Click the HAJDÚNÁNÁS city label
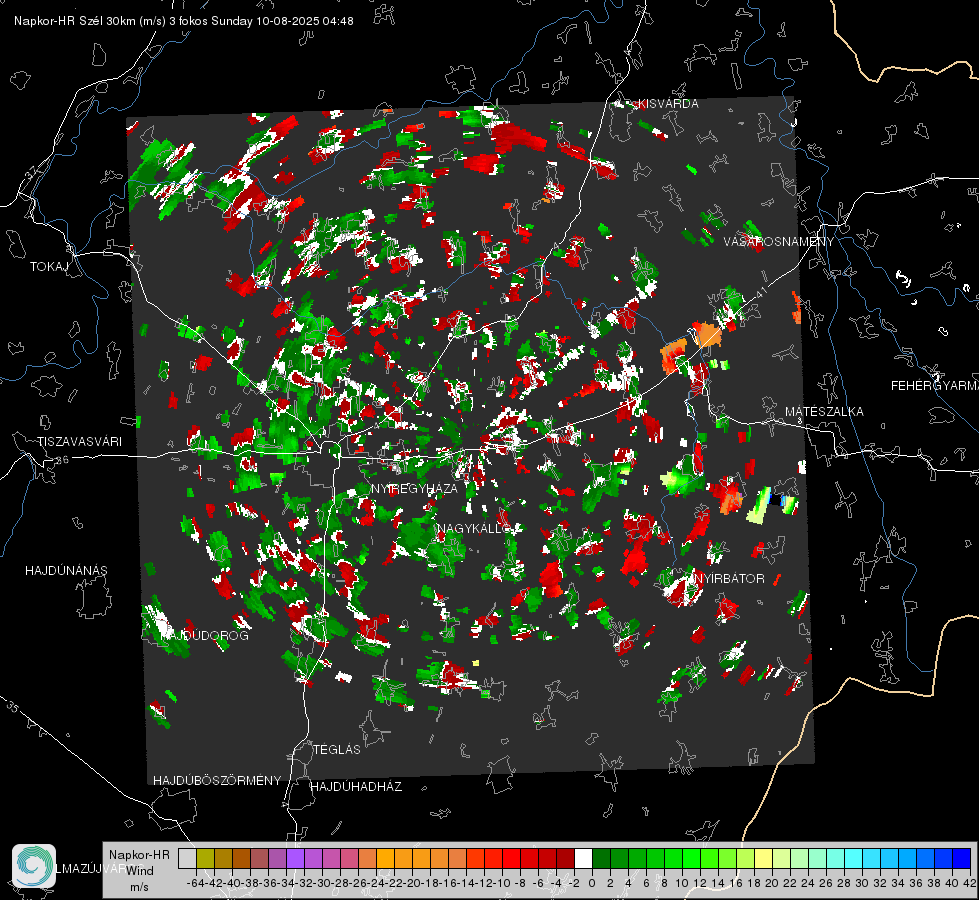This screenshot has width=979, height=900. coord(66,570)
